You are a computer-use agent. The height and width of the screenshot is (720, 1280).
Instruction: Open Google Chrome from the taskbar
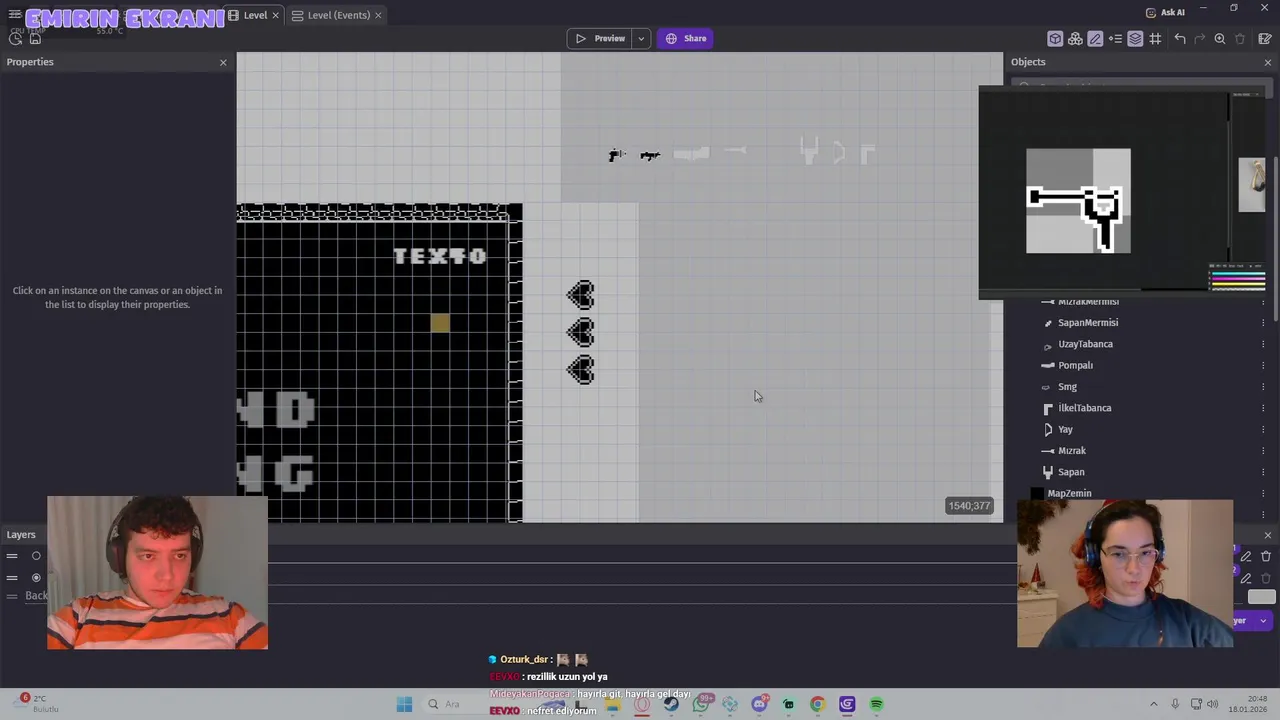(x=817, y=704)
